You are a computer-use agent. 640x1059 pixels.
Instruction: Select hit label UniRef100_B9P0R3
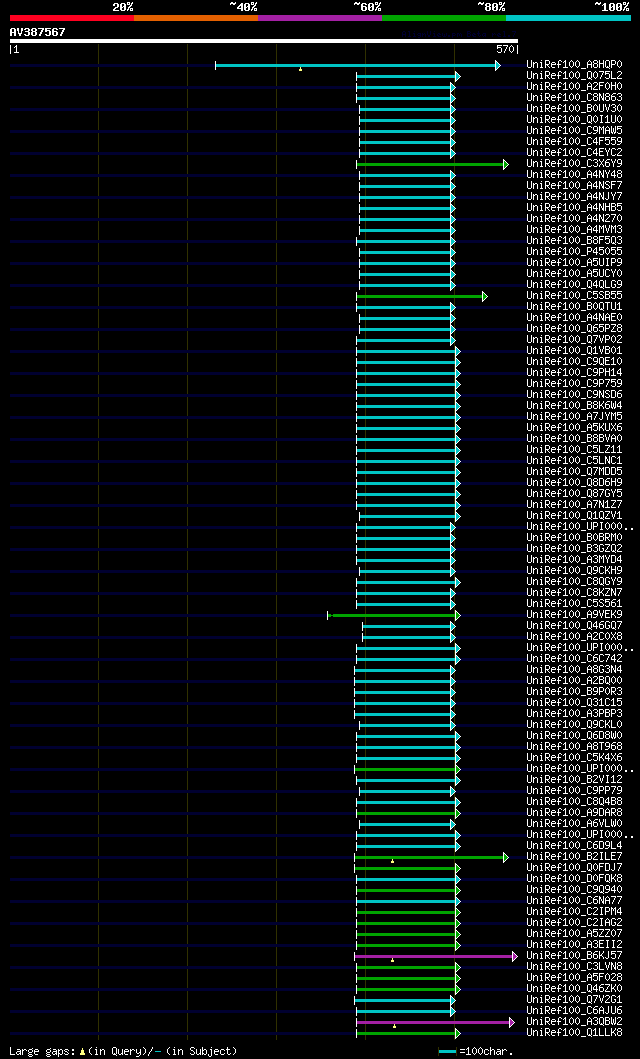(575, 691)
